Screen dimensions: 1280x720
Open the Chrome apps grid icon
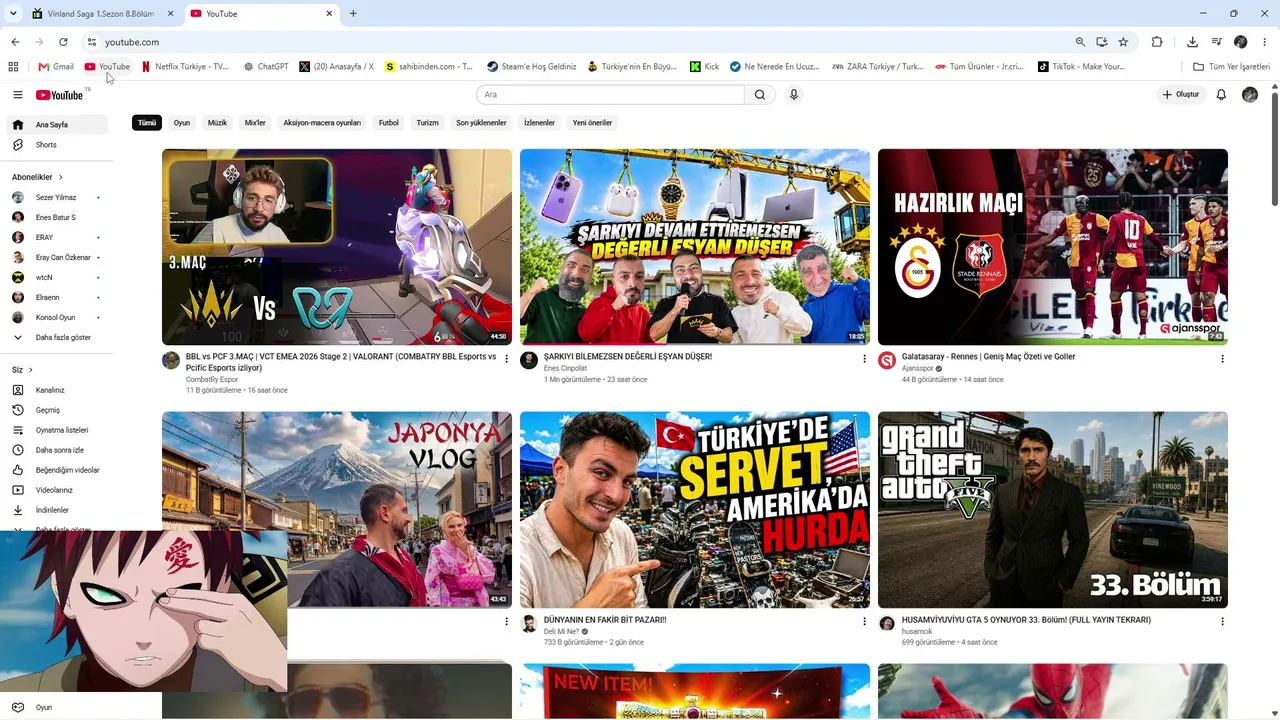coord(13,67)
